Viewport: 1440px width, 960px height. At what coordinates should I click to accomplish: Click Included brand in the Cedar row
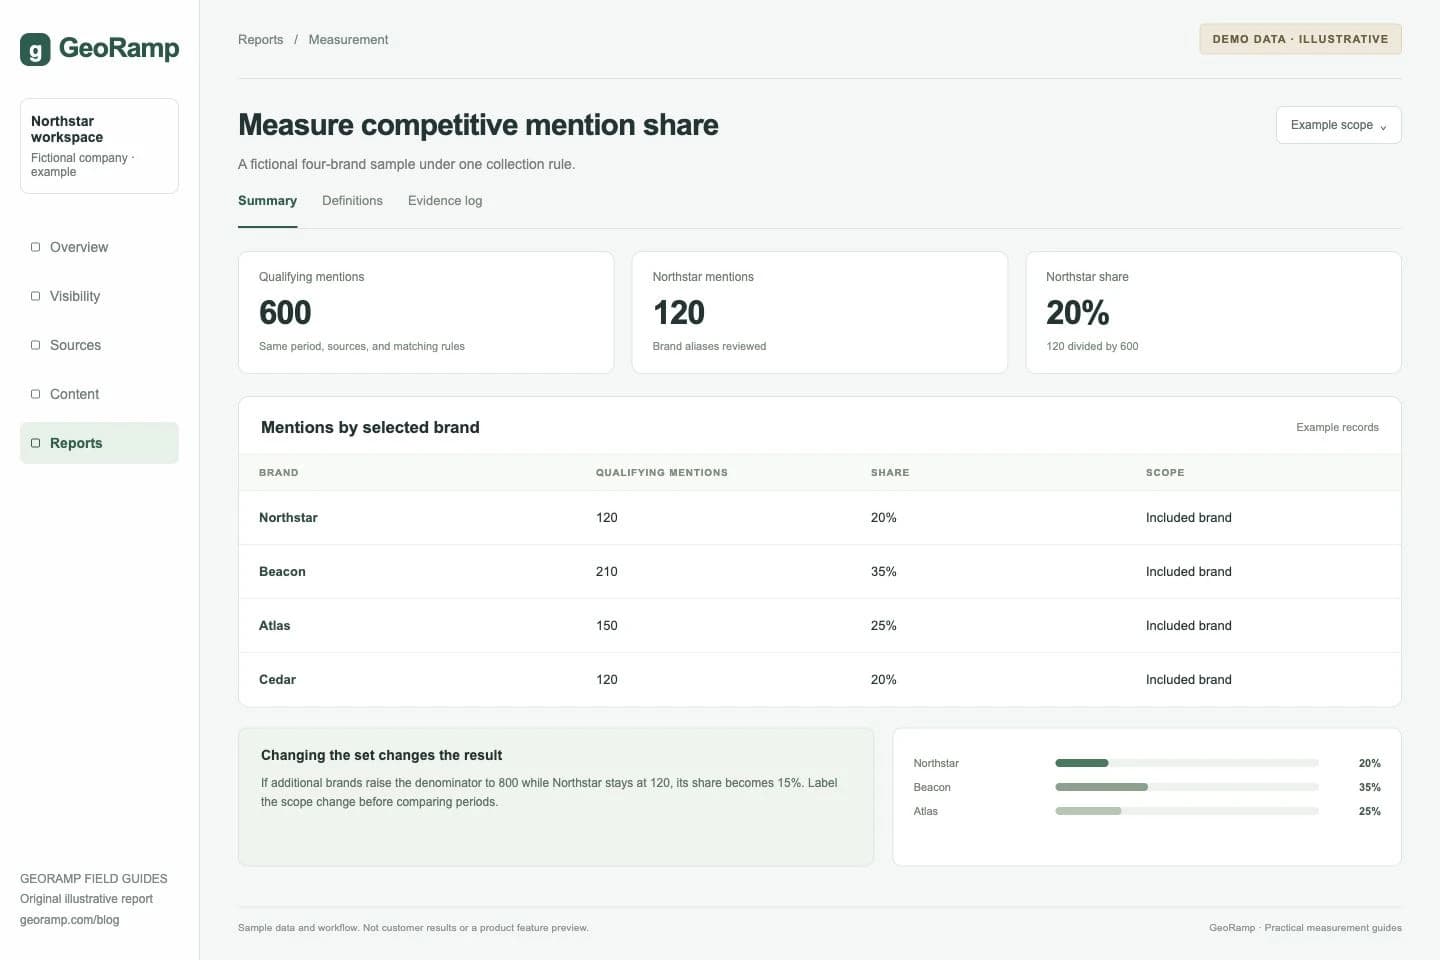[1188, 680]
